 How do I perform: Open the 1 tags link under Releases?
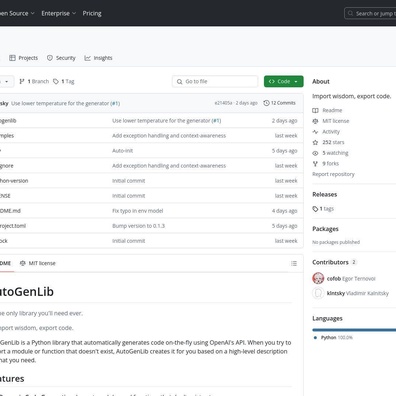pyautogui.click(x=327, y=209)
